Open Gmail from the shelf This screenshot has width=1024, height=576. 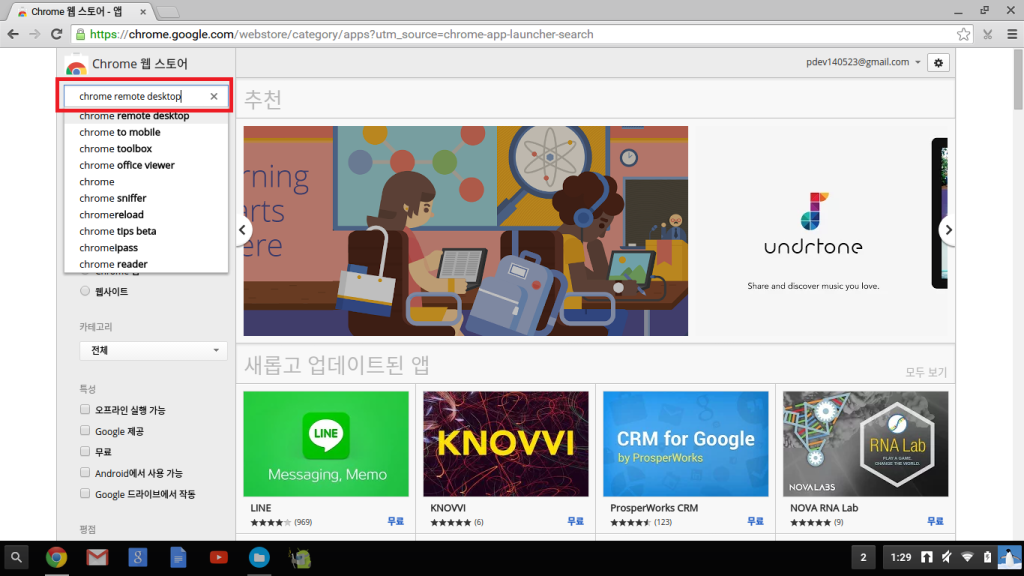[97, 558]
